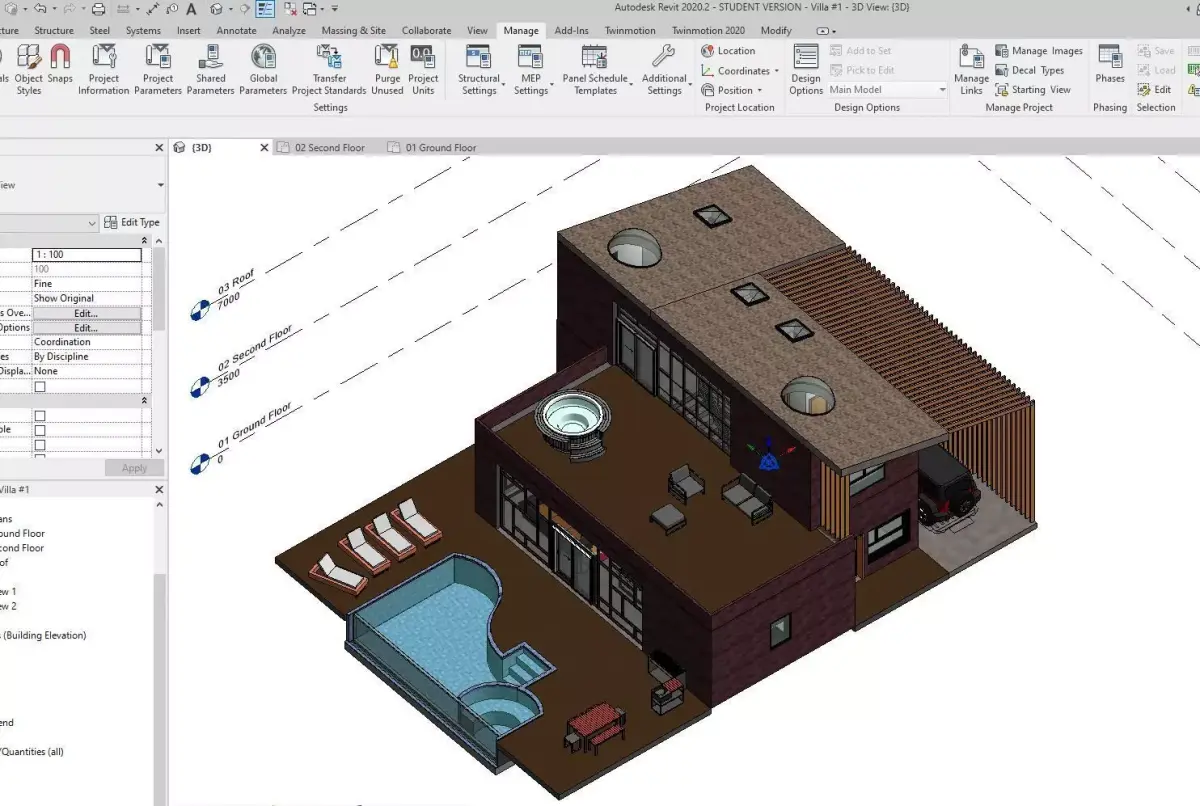
Task: Click the Undo arrow in quick access toolbar
Action: [x=39, y=9]
